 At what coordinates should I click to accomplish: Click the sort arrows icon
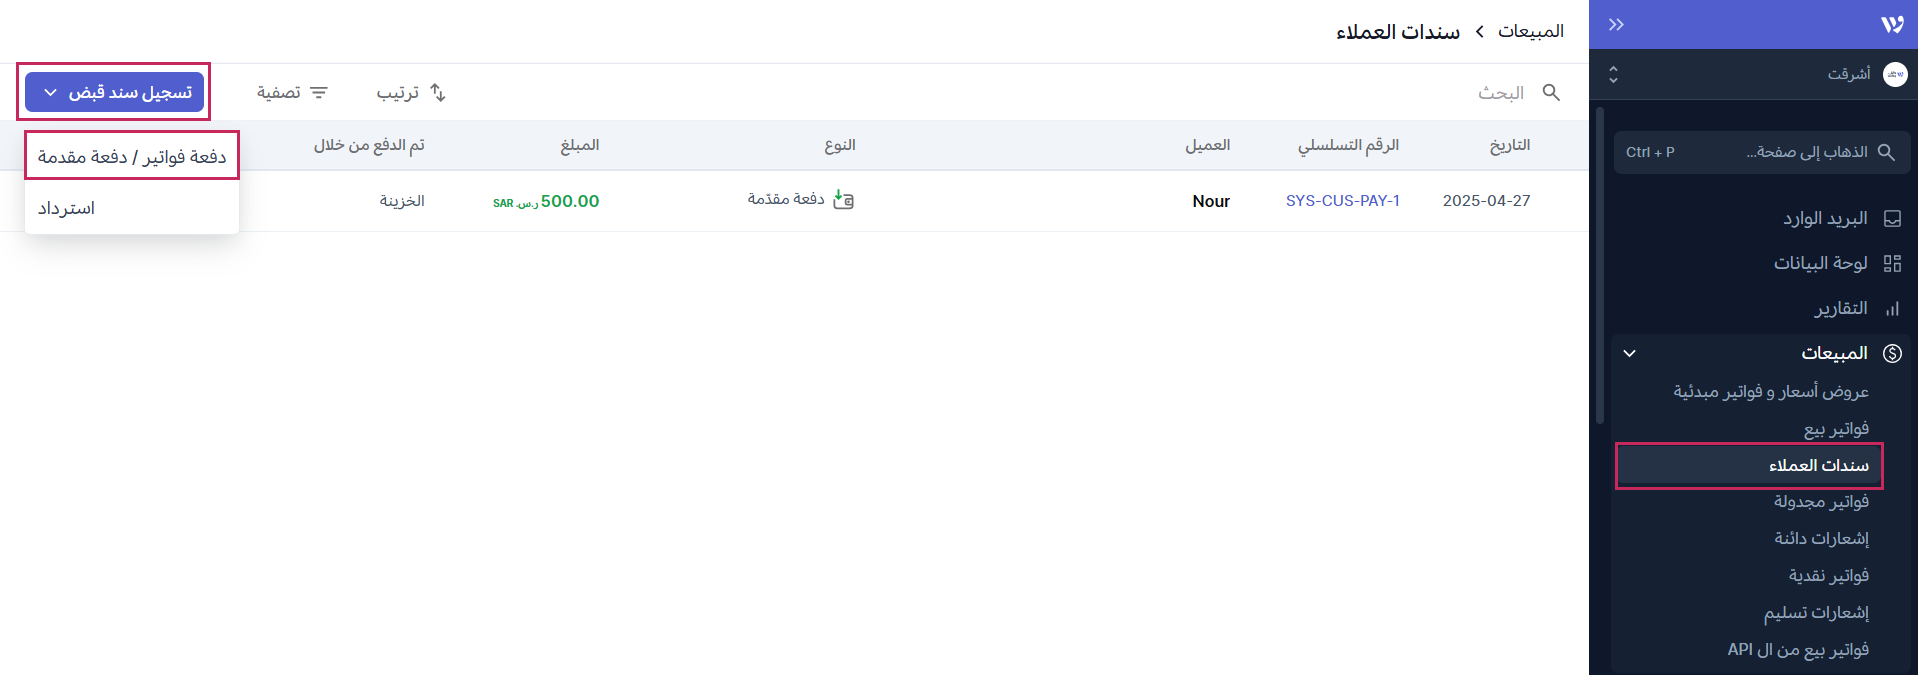point(438,92)
